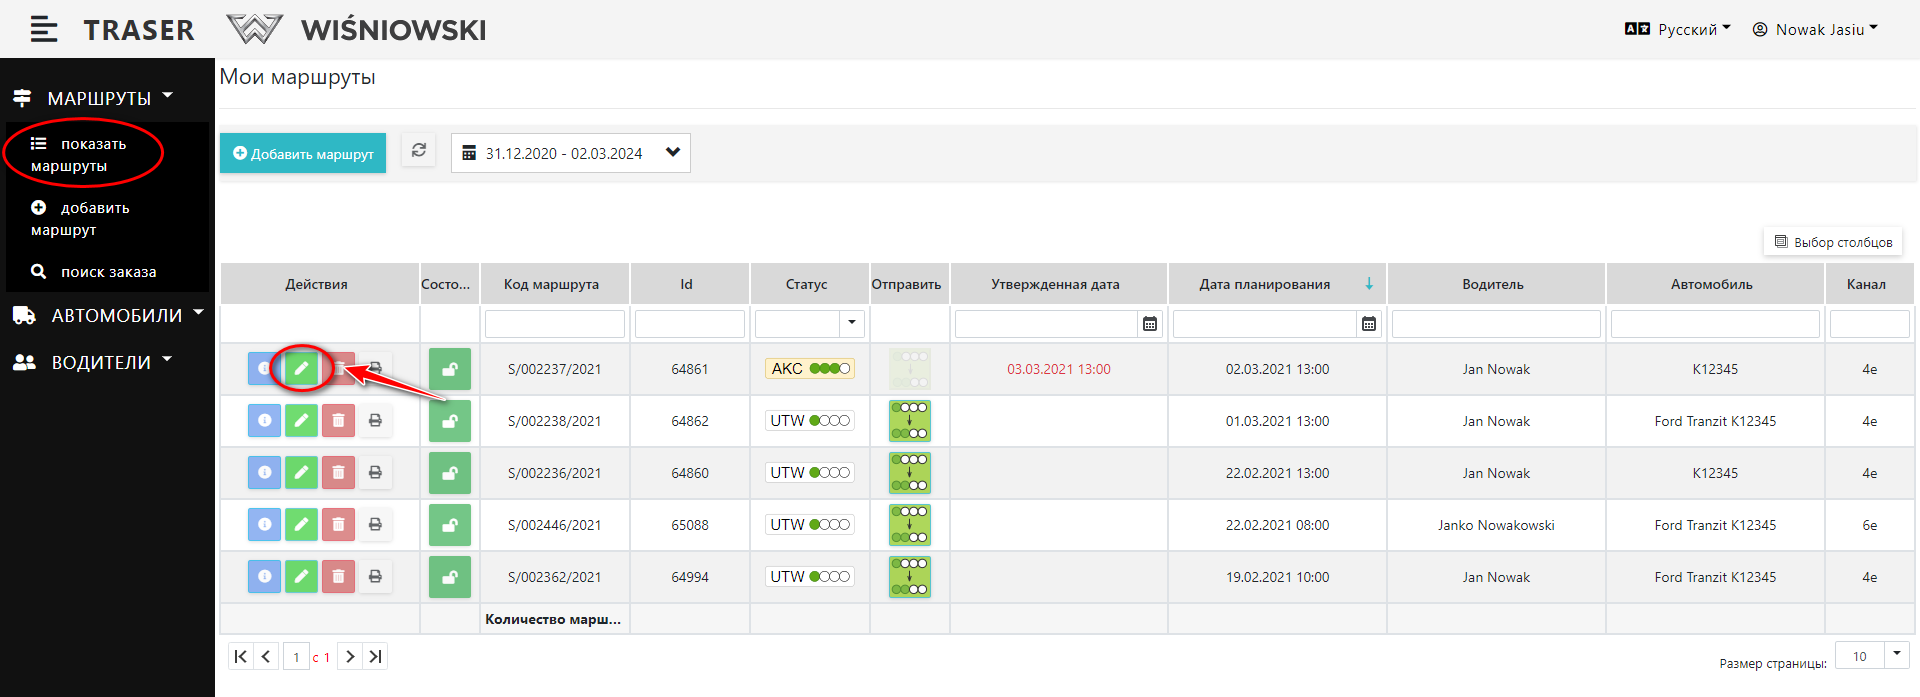Expand the Статус filter dropdown
1920x697 pixels.
pyautogui.click(x=852, y=323)
